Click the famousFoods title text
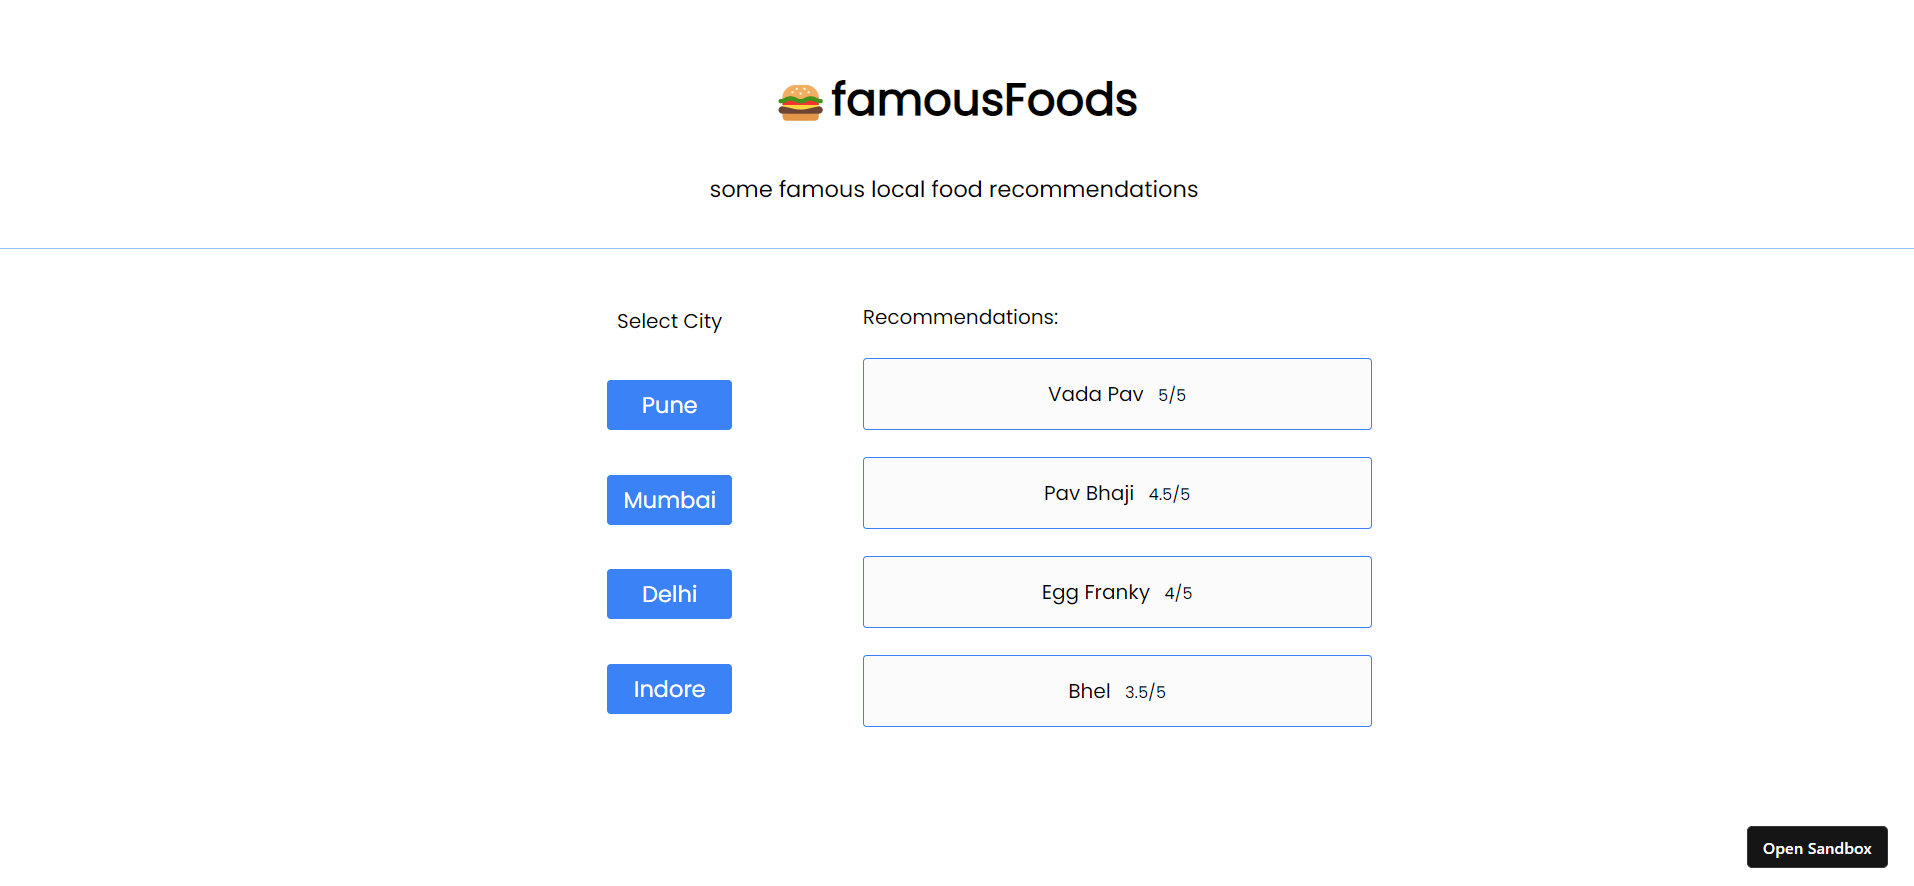Screen dimensions: 1914x886 pyautogui.click(x=984, y=99)
